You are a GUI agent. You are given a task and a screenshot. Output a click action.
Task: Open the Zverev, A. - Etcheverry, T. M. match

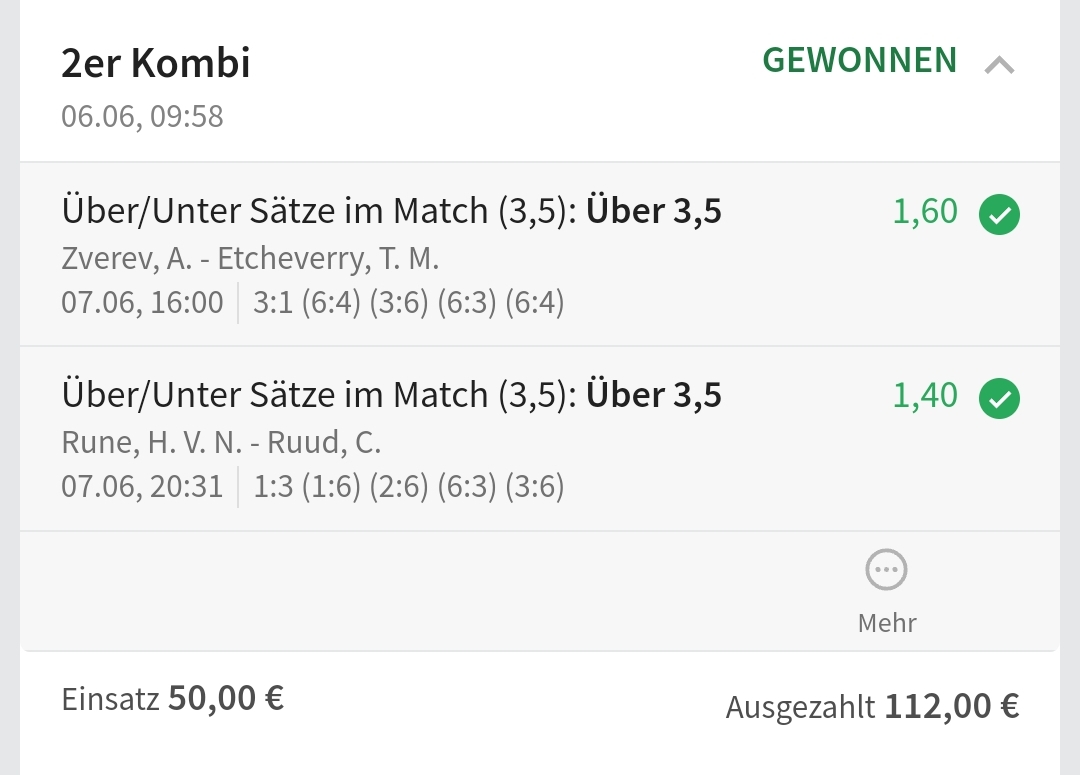(x=250, y=259)
